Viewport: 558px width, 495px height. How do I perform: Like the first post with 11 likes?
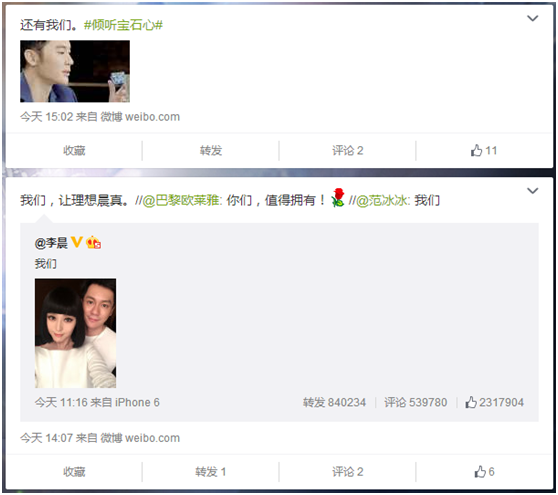(x=484, y=151)
